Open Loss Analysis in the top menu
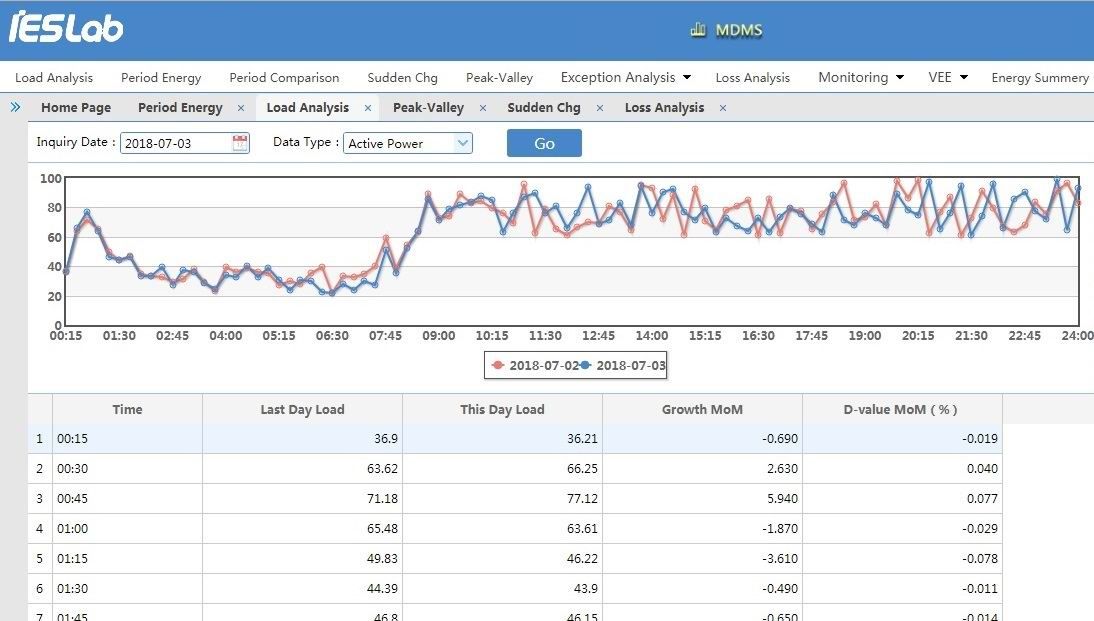 [x=753, y=77]
